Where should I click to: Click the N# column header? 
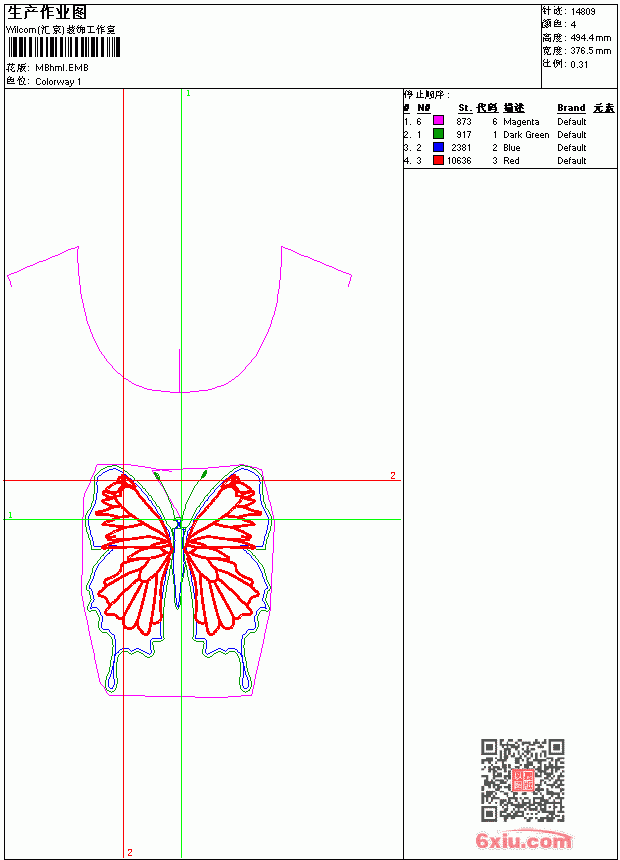point(424,108)
